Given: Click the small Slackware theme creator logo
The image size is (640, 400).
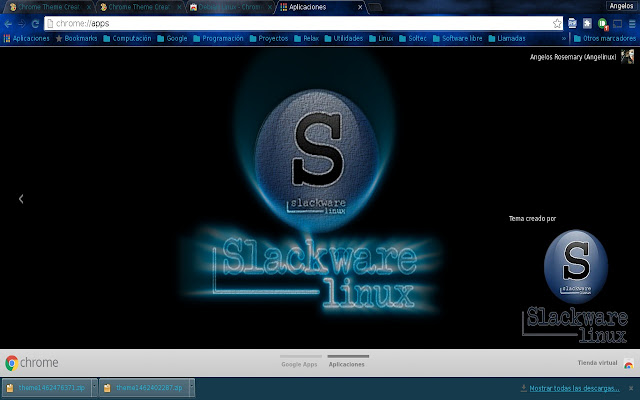Looking at the screenshot, I should (576, 287).
